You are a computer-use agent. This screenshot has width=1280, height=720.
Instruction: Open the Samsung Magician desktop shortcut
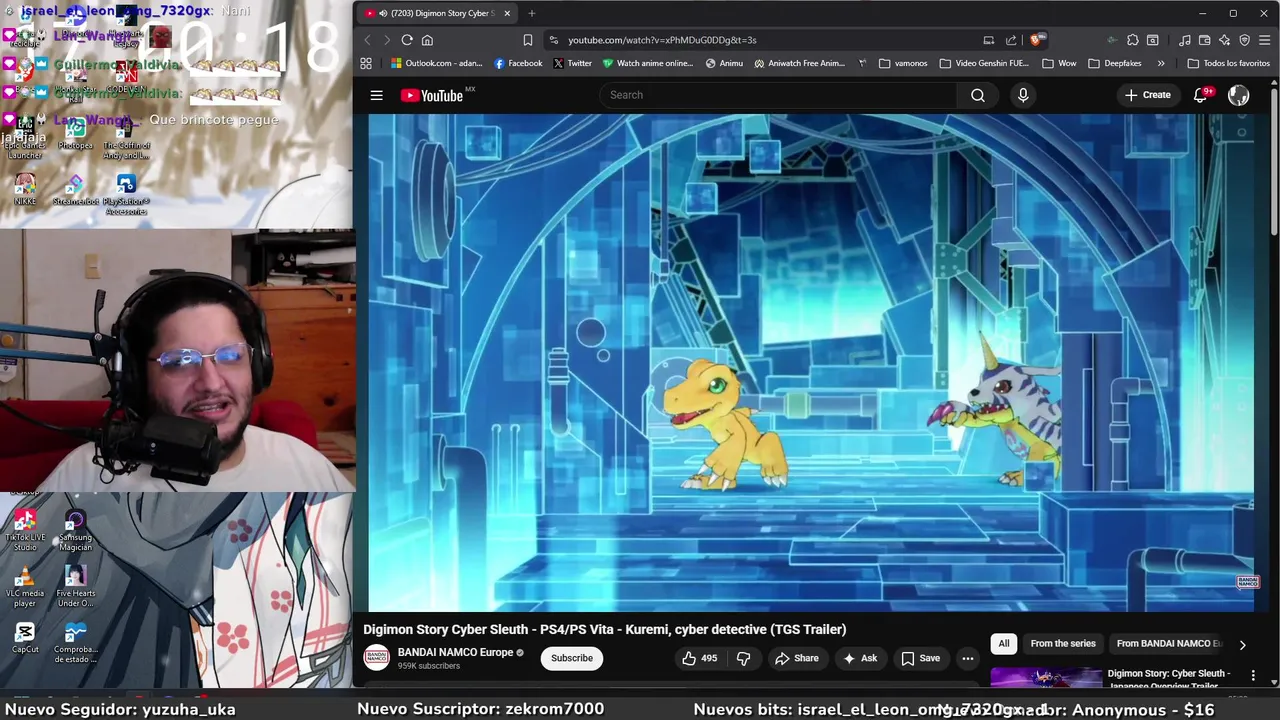click(75, 531)
